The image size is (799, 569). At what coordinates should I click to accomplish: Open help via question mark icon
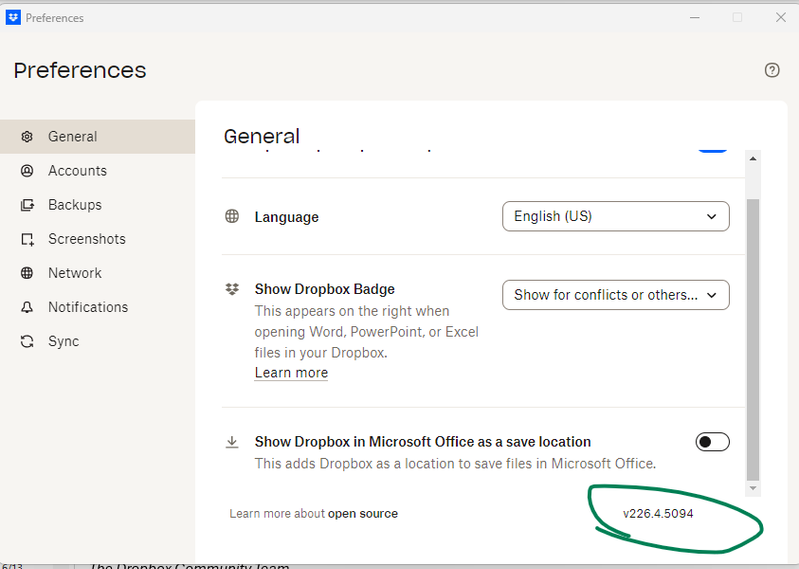(x=772, y=70)
